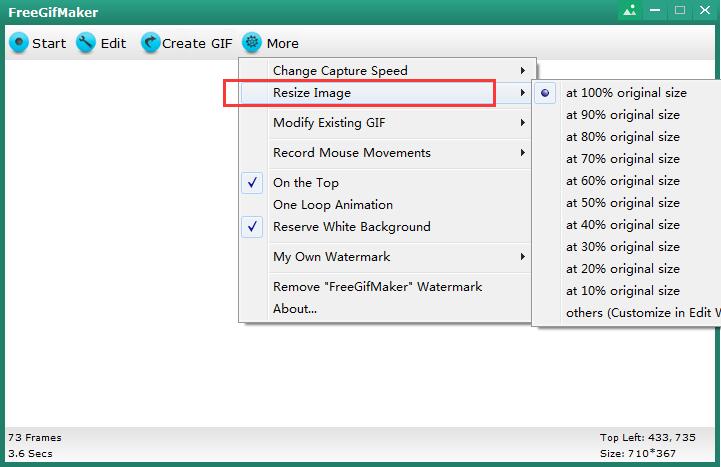Toggle One Loop Animation menu entry

[x=385, y=205]
